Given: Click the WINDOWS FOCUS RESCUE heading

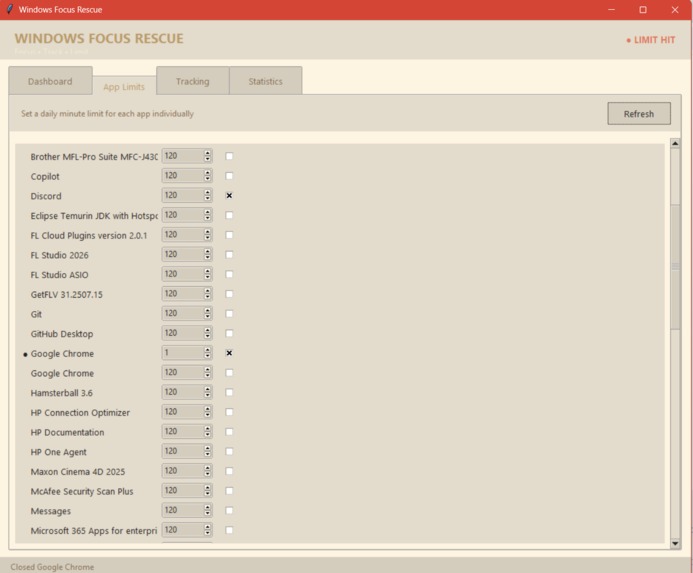Looking at the screenshot, I should coord(99,38).
